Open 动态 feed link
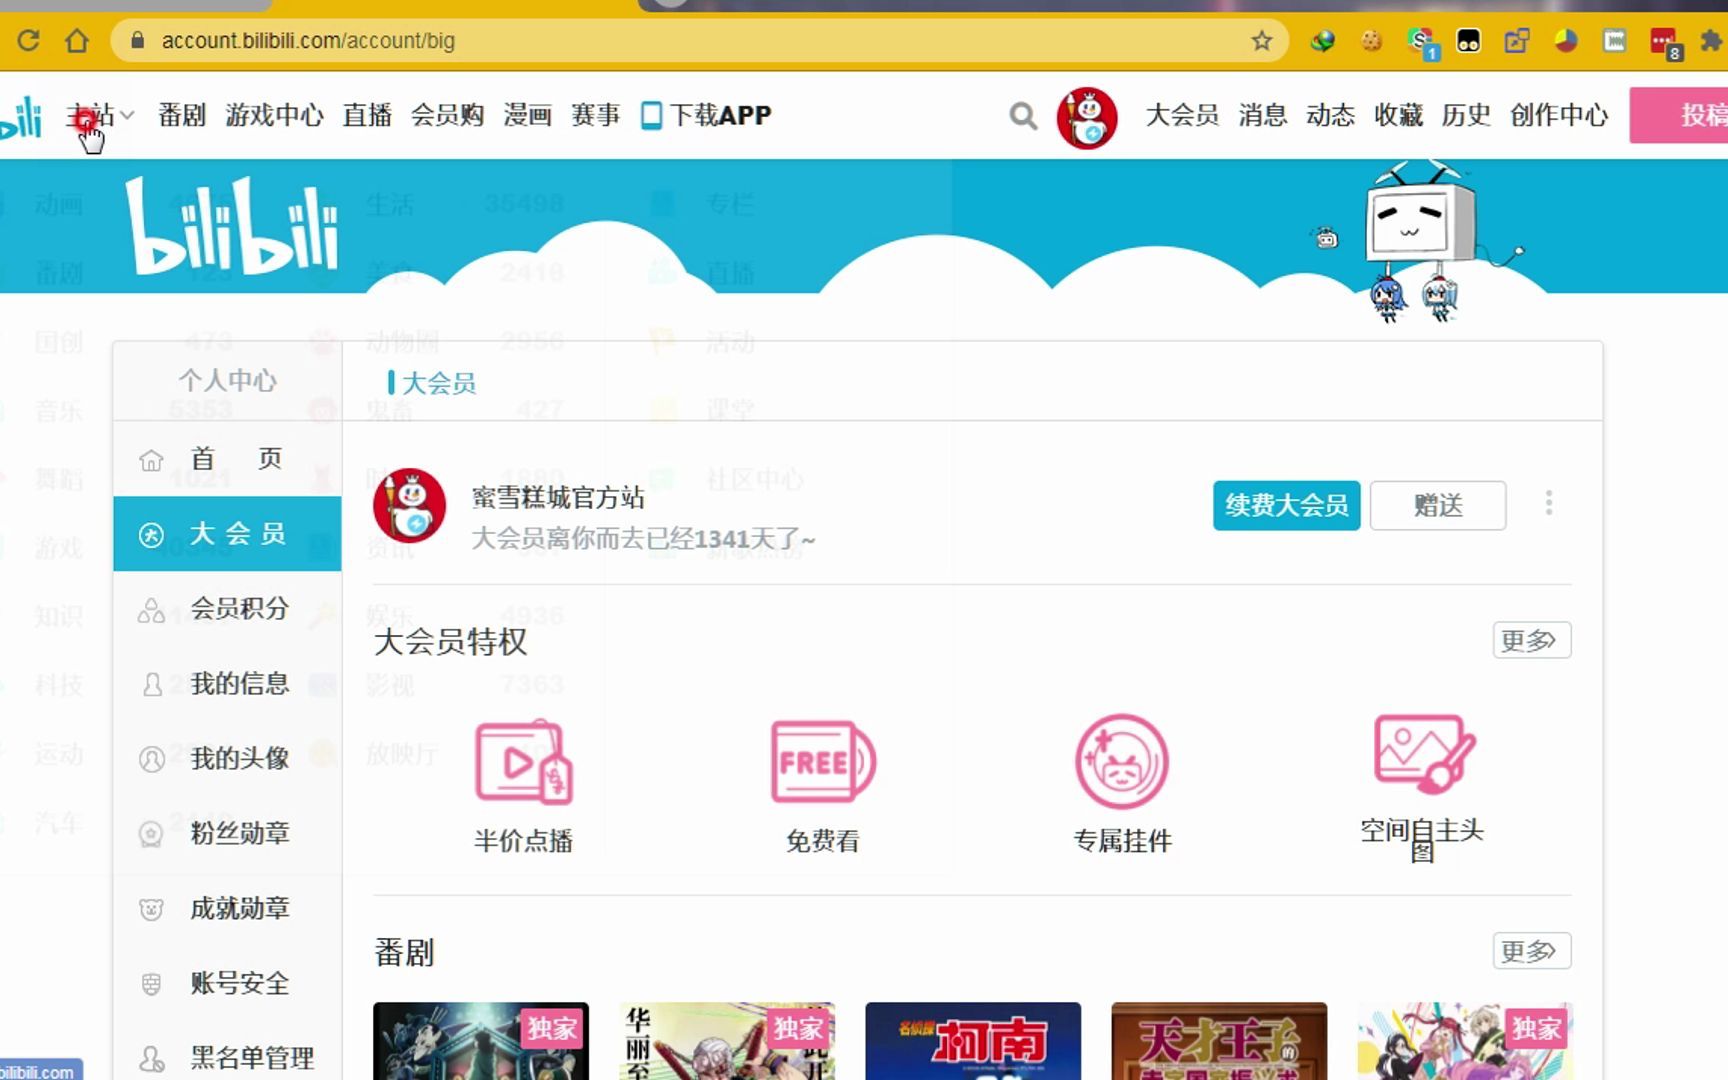 pyautogui.click(x=1330, y=115)
